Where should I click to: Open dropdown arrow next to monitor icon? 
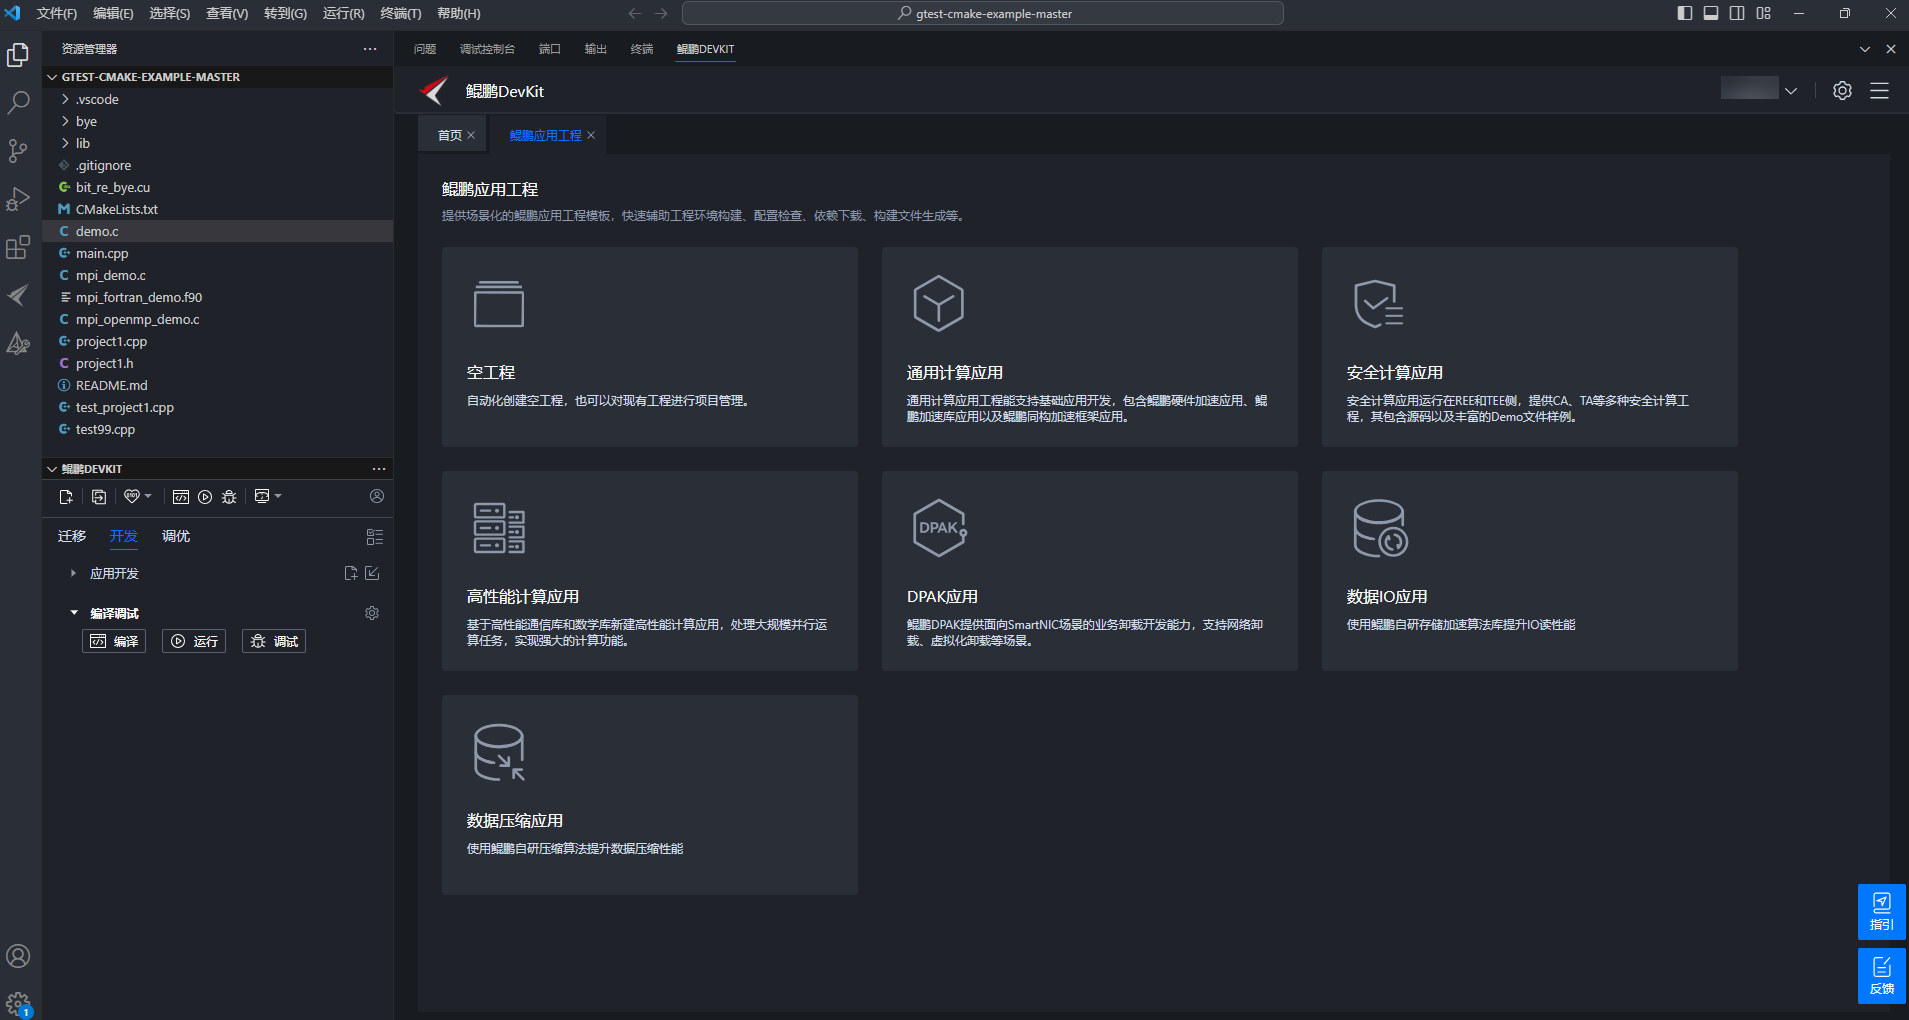pos(278,497)
